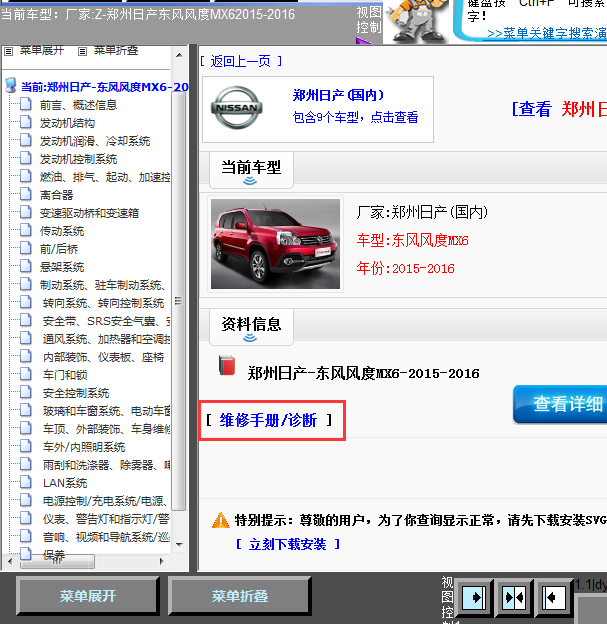Screen dimensions: 607x624
Task: Click the page icon next to 前言、概述信息
Action: [x=26, y=104]
